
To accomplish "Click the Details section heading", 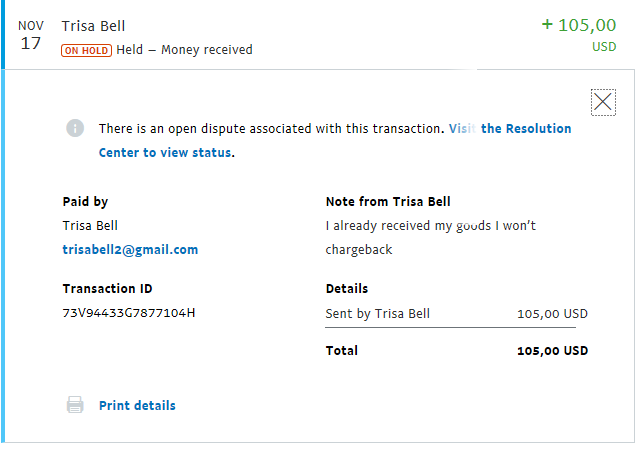I will tap(347, 289).
